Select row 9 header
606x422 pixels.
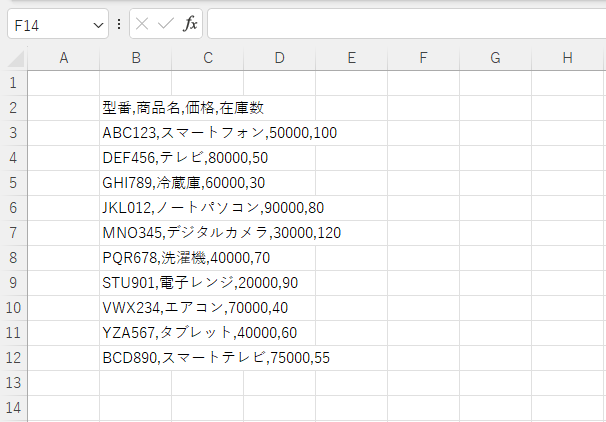(14, 283)
